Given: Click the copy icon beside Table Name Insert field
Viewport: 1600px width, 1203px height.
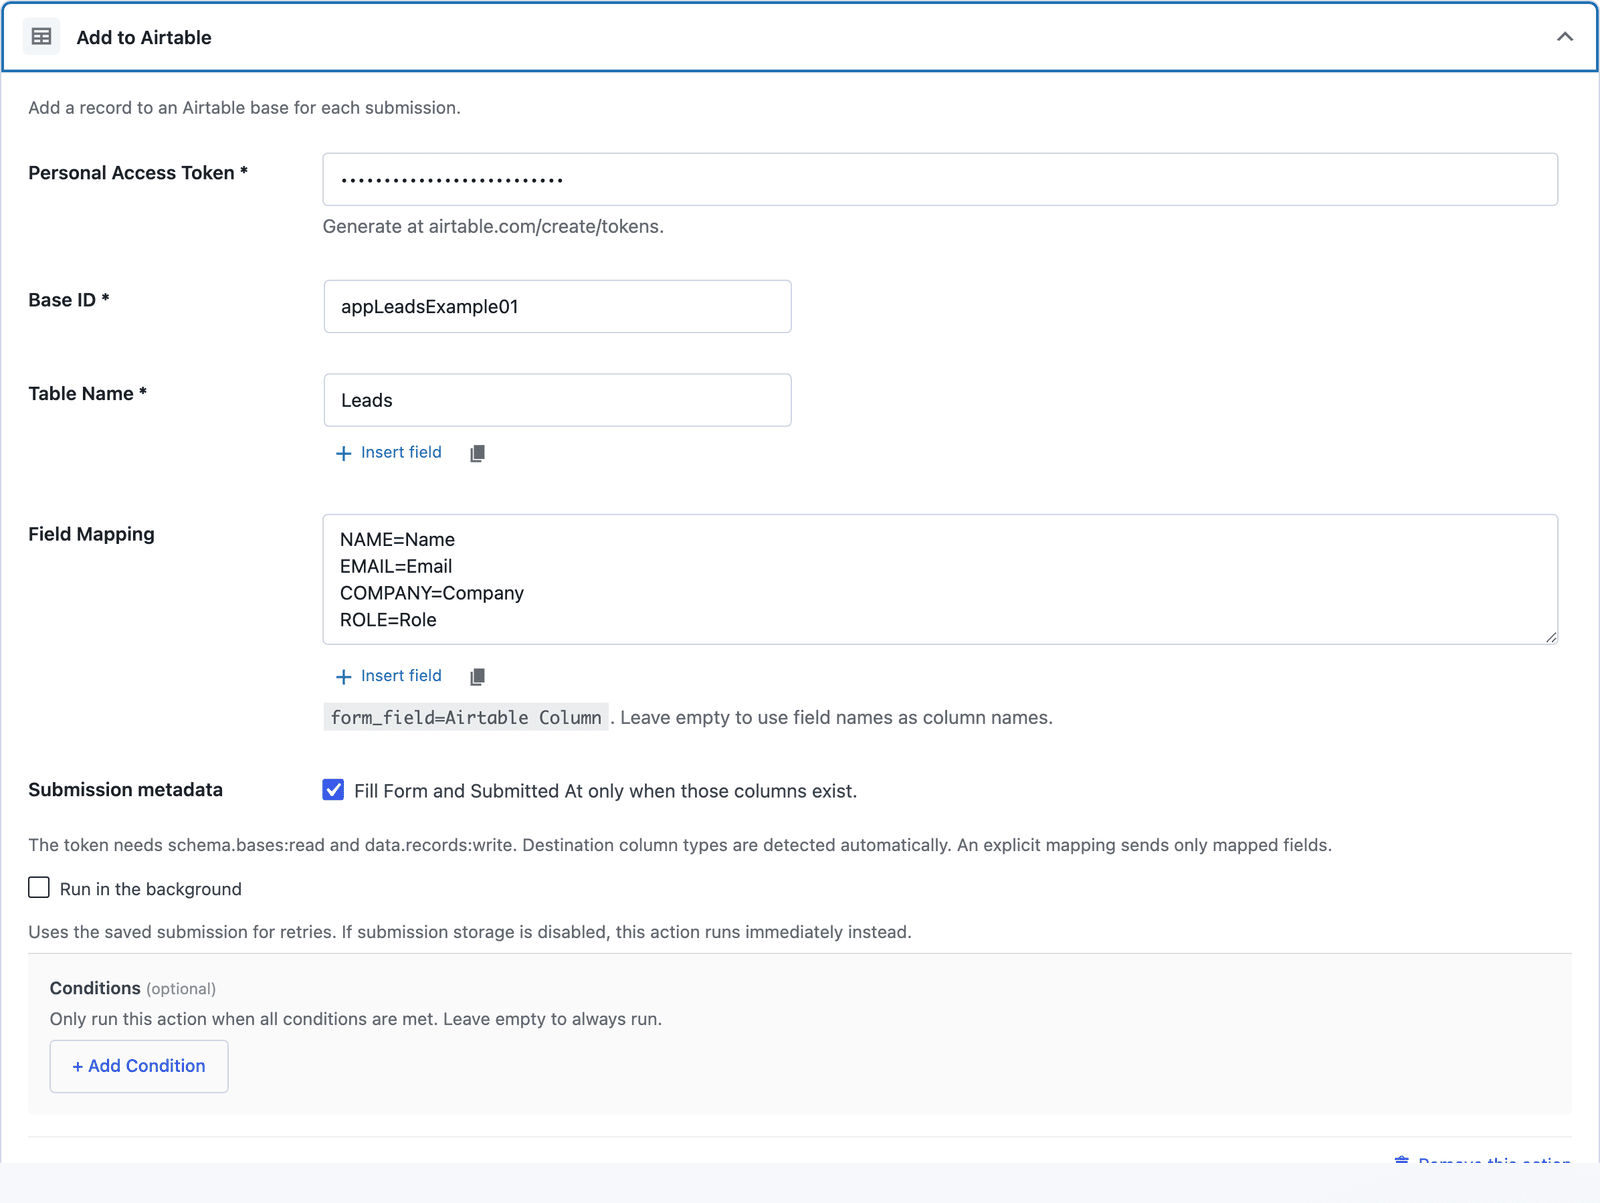Looking at the screenshot, I should point(477,453).
